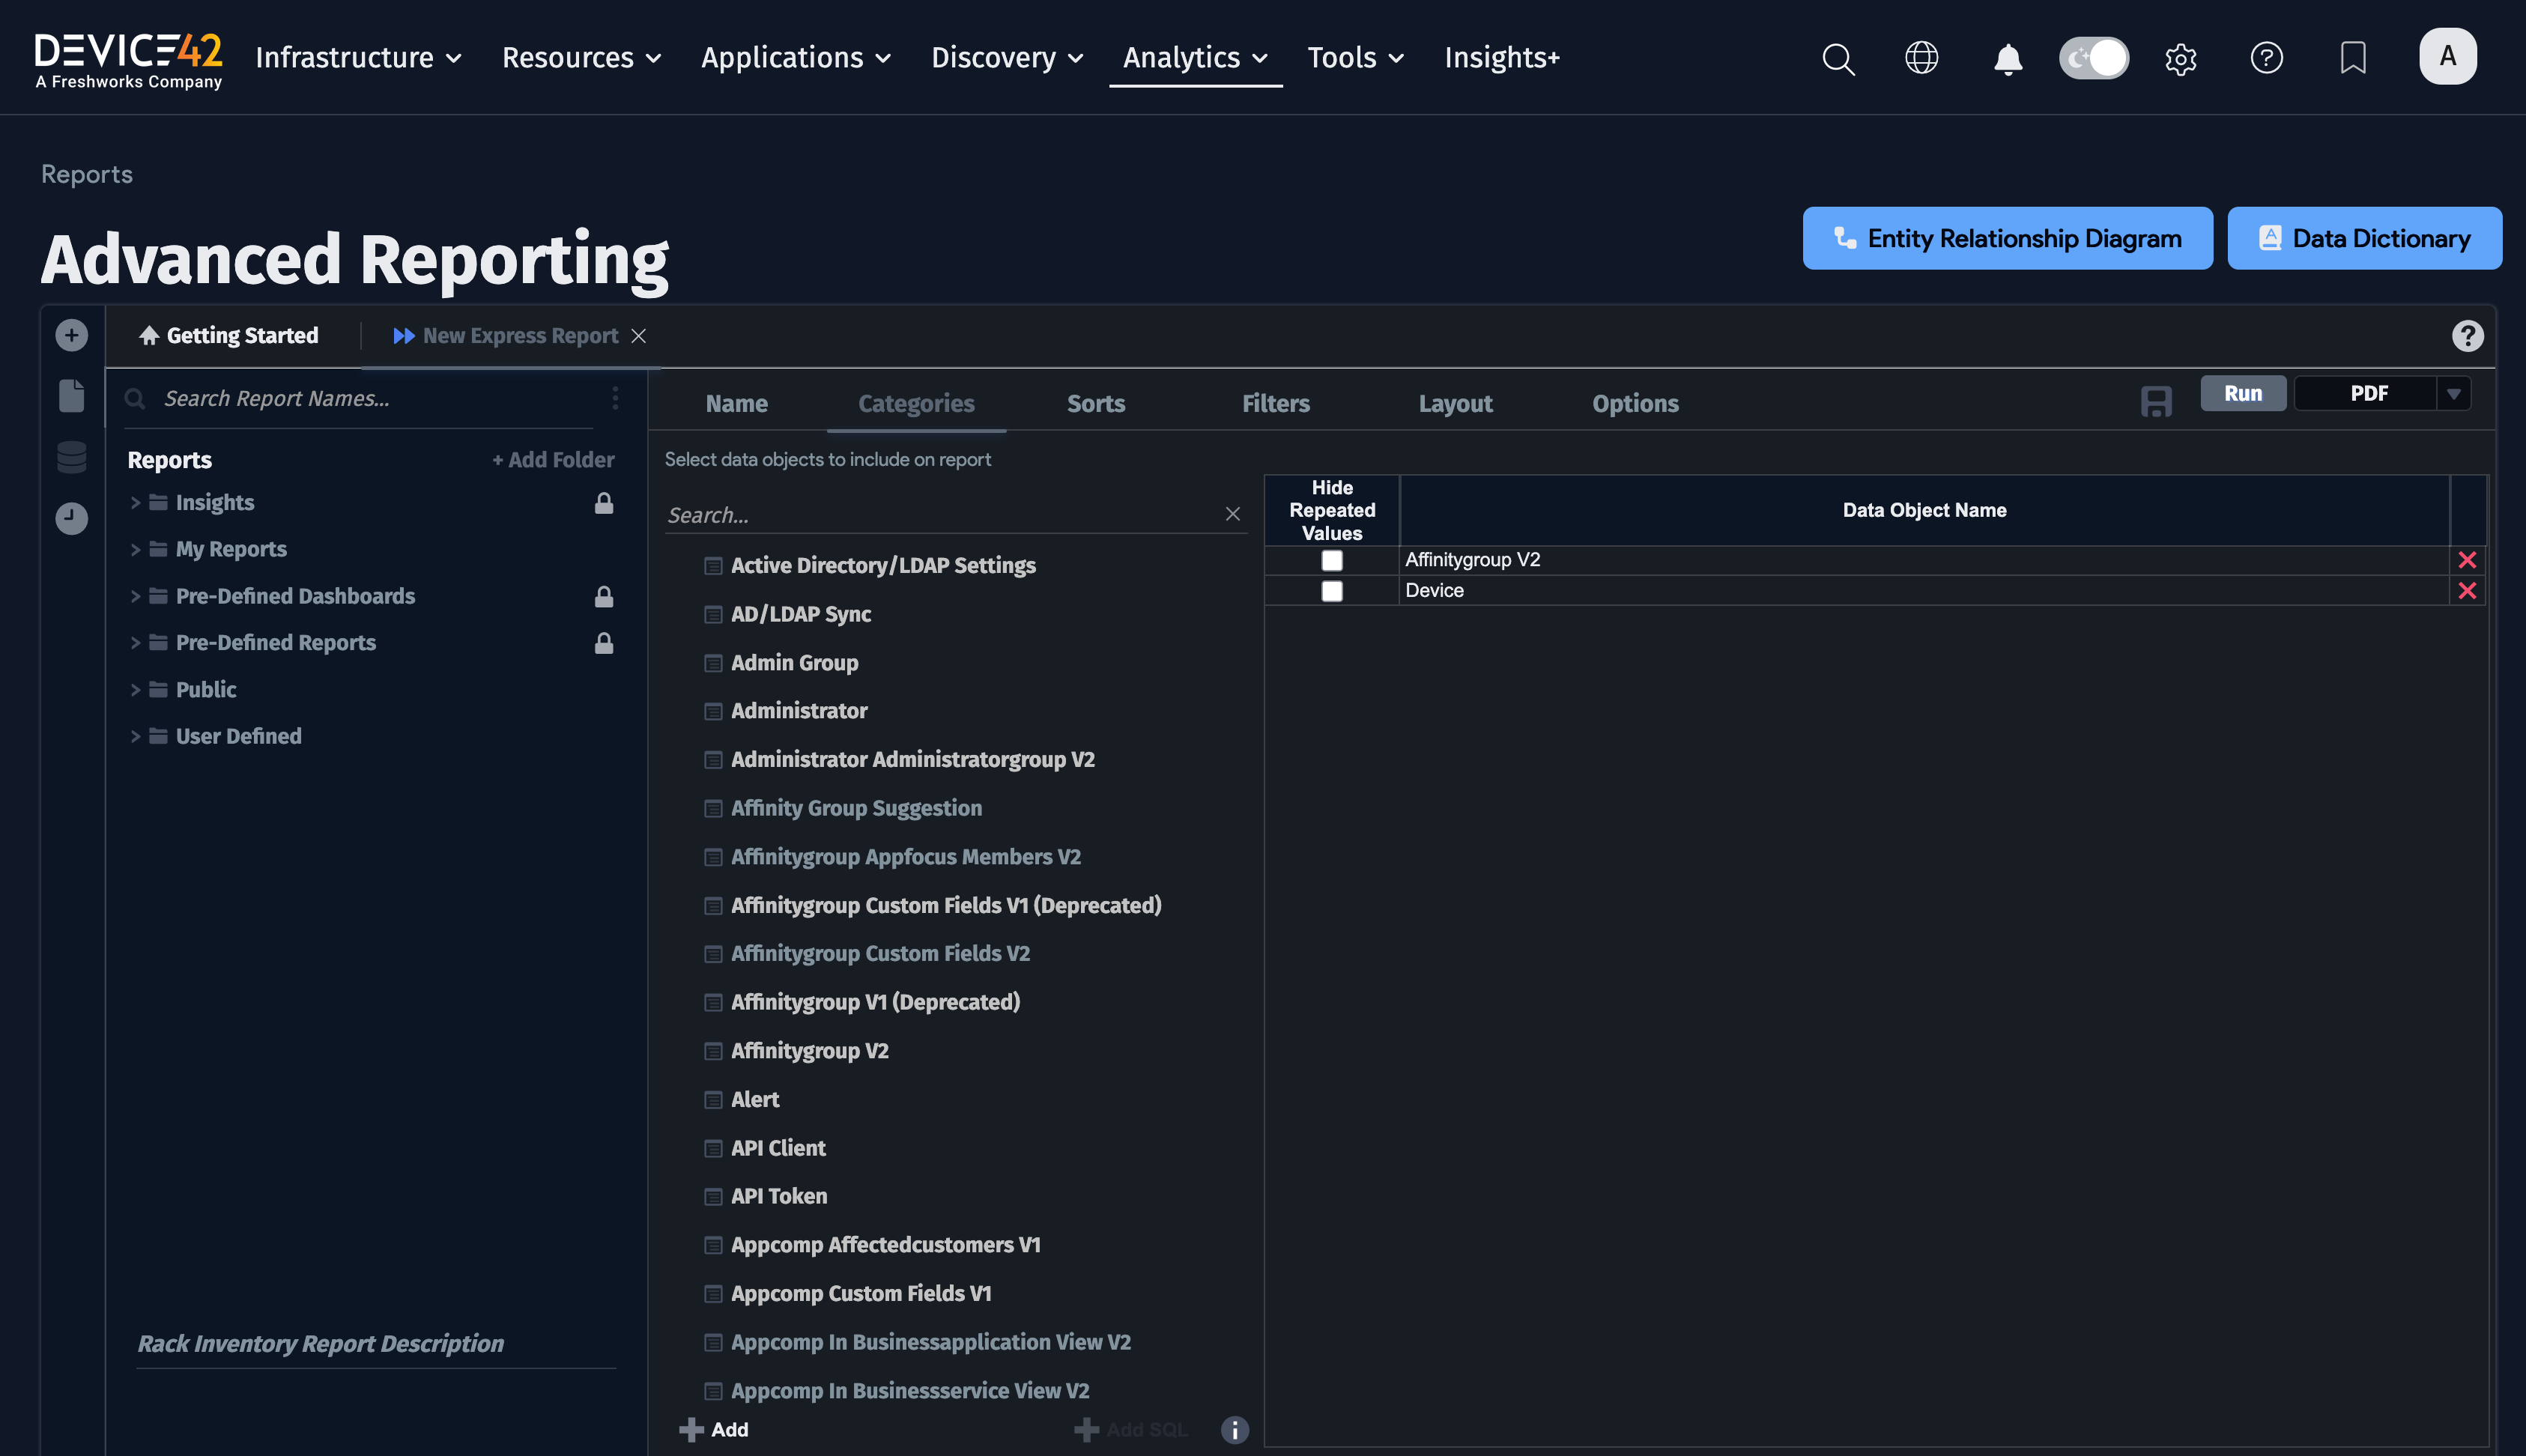This screenshot has width=2526, height=1456.
Task: Switch to the Options tab
Action: (1635, 403)
